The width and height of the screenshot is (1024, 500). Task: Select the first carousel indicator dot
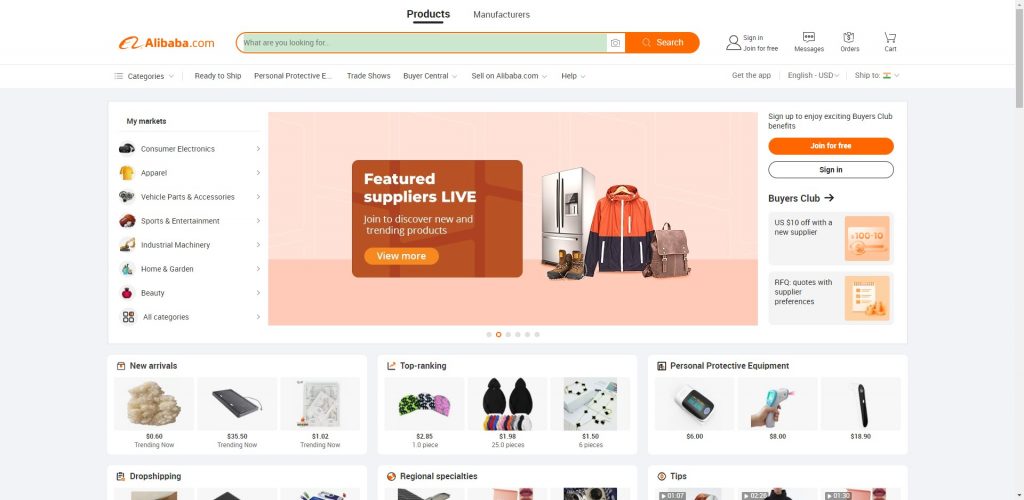488,334
